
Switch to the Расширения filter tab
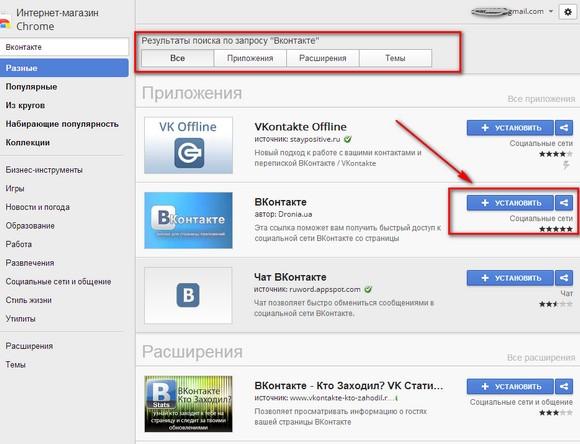coord(323,58)
